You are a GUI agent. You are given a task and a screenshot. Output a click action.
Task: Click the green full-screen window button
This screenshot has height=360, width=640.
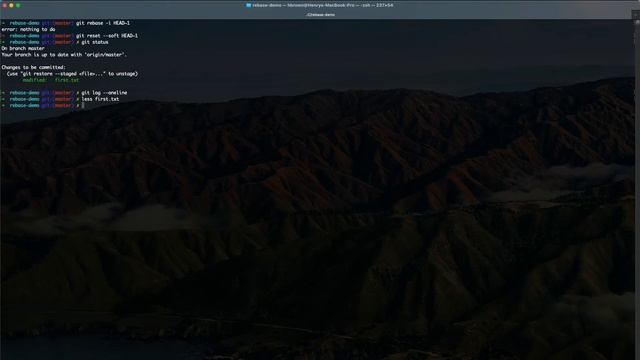18,5
